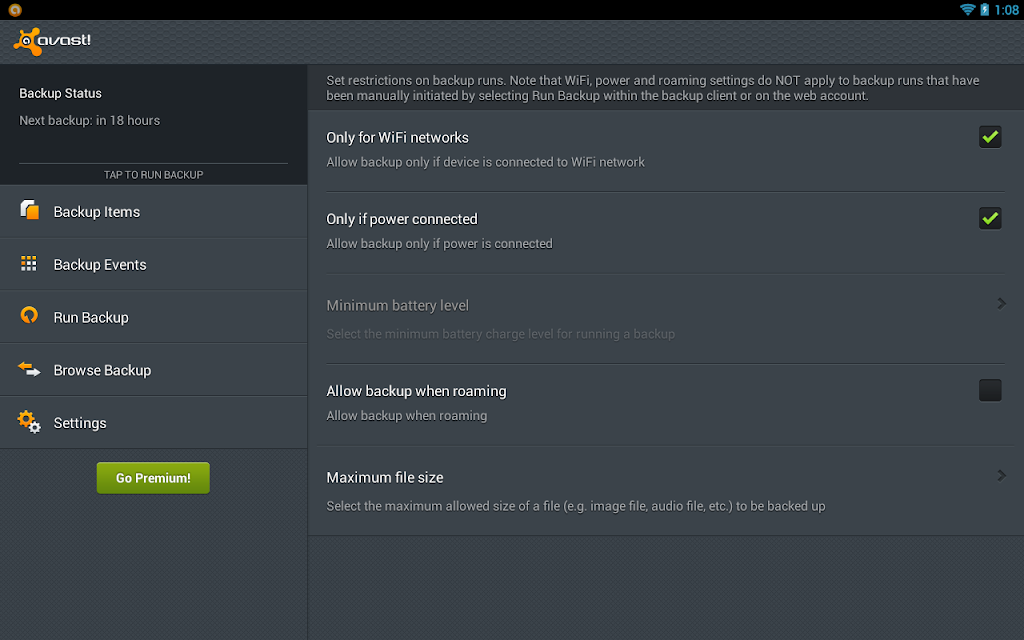
Task: Click the Run Backup circular arrow icon
Action: click(29, 315)
